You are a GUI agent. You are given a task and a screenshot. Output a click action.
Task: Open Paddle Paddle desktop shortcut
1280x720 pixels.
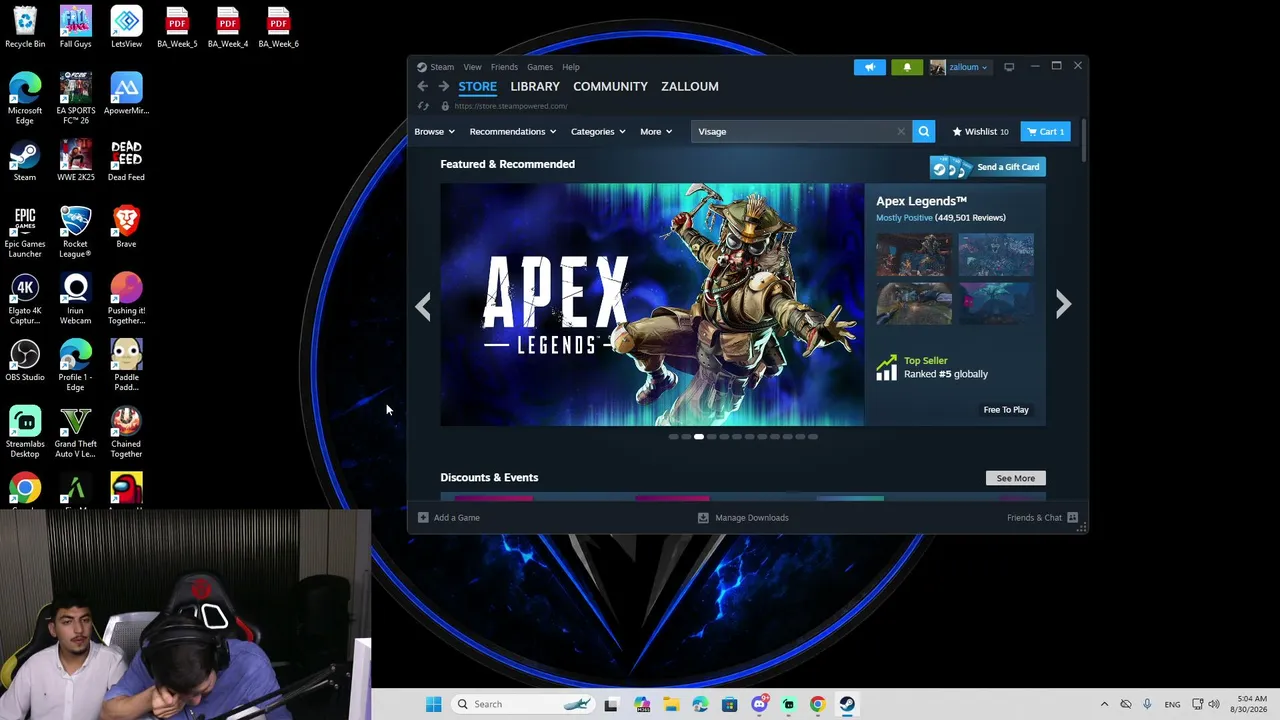click(126, 365)
